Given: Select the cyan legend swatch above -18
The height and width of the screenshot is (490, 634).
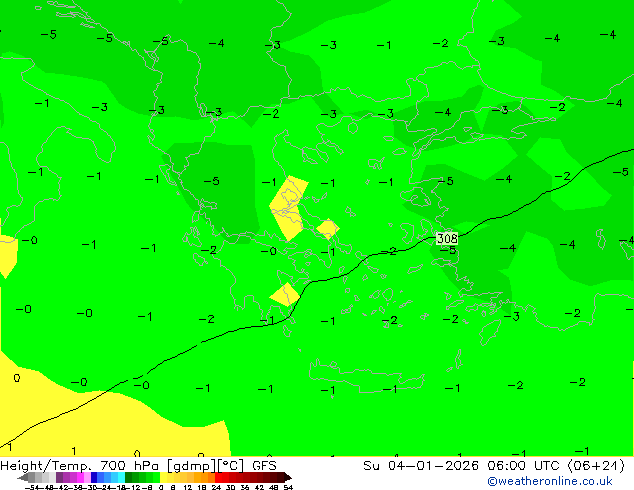Looking at the screenshot, I should tap(121, 477).
